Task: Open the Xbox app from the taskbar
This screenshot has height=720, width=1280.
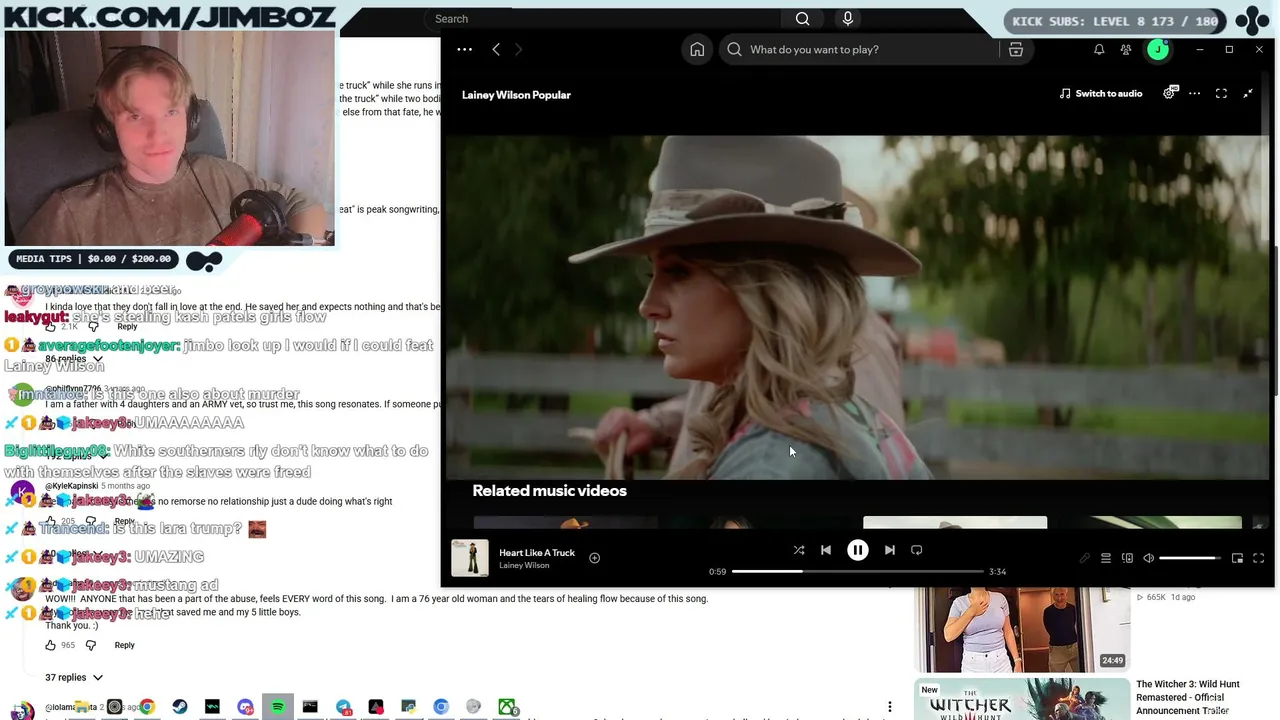Action: 507,707
